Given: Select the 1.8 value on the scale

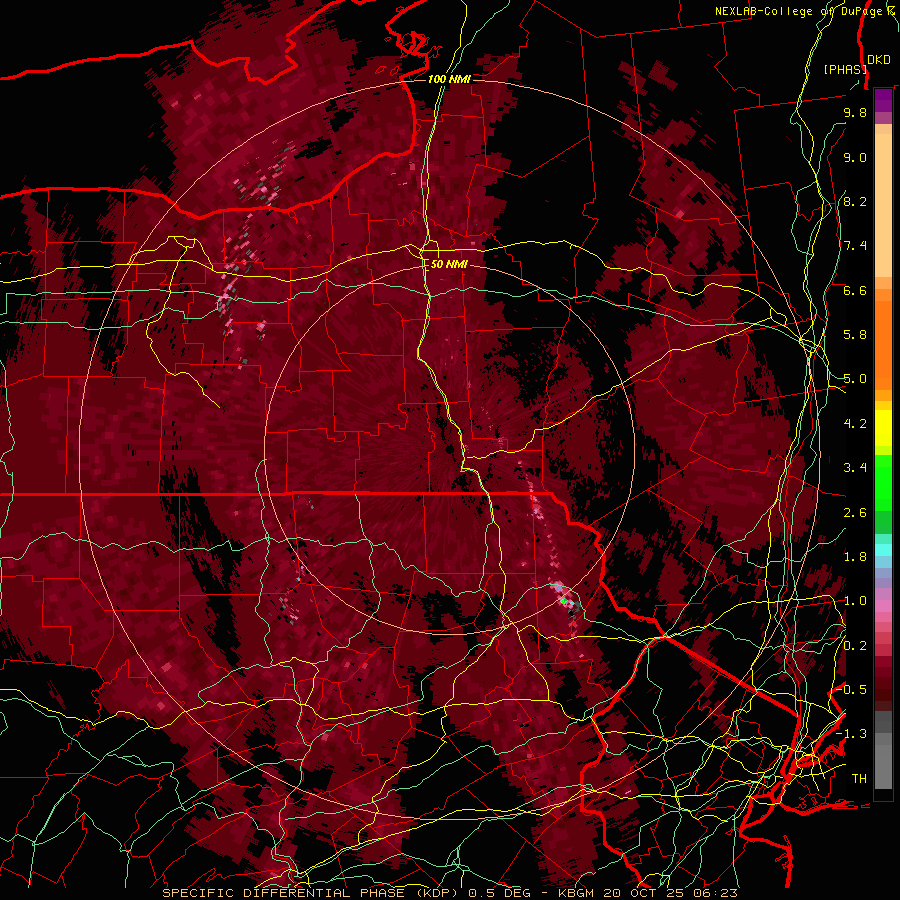Looking at the screenshot, I should [x=855, y=557].
